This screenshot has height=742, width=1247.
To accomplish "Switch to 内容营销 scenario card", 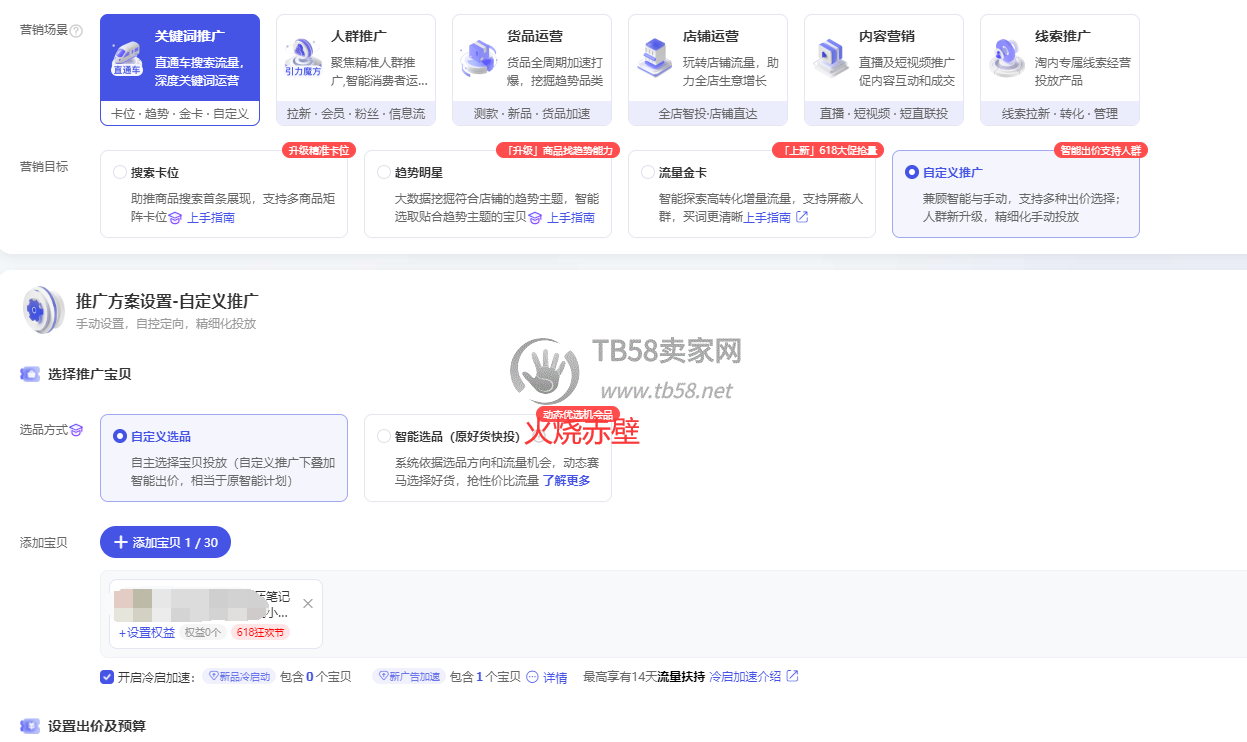I will [884, 70].
